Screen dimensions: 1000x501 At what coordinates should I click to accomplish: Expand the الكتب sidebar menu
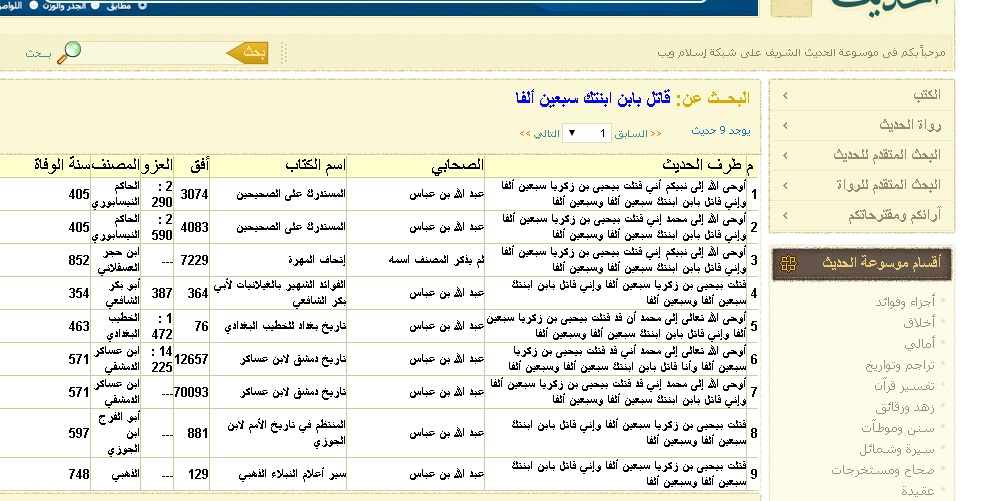863,95
